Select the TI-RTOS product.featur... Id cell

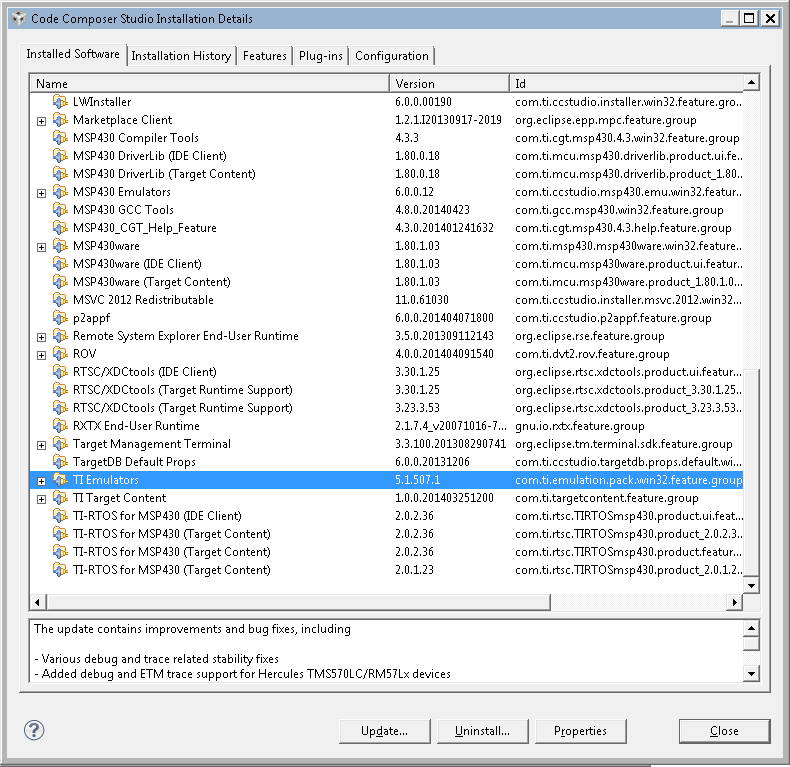(x=628, y=552)
